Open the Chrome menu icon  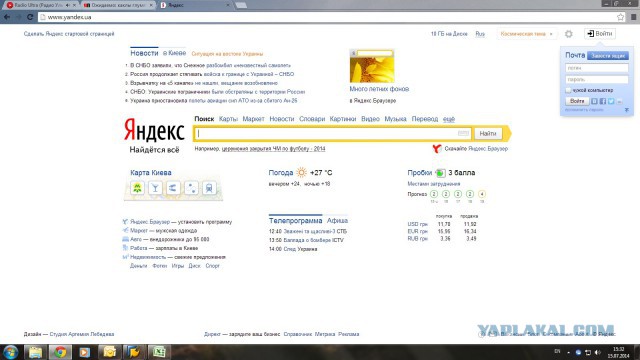pyautogui.click(x=633, y=17)
